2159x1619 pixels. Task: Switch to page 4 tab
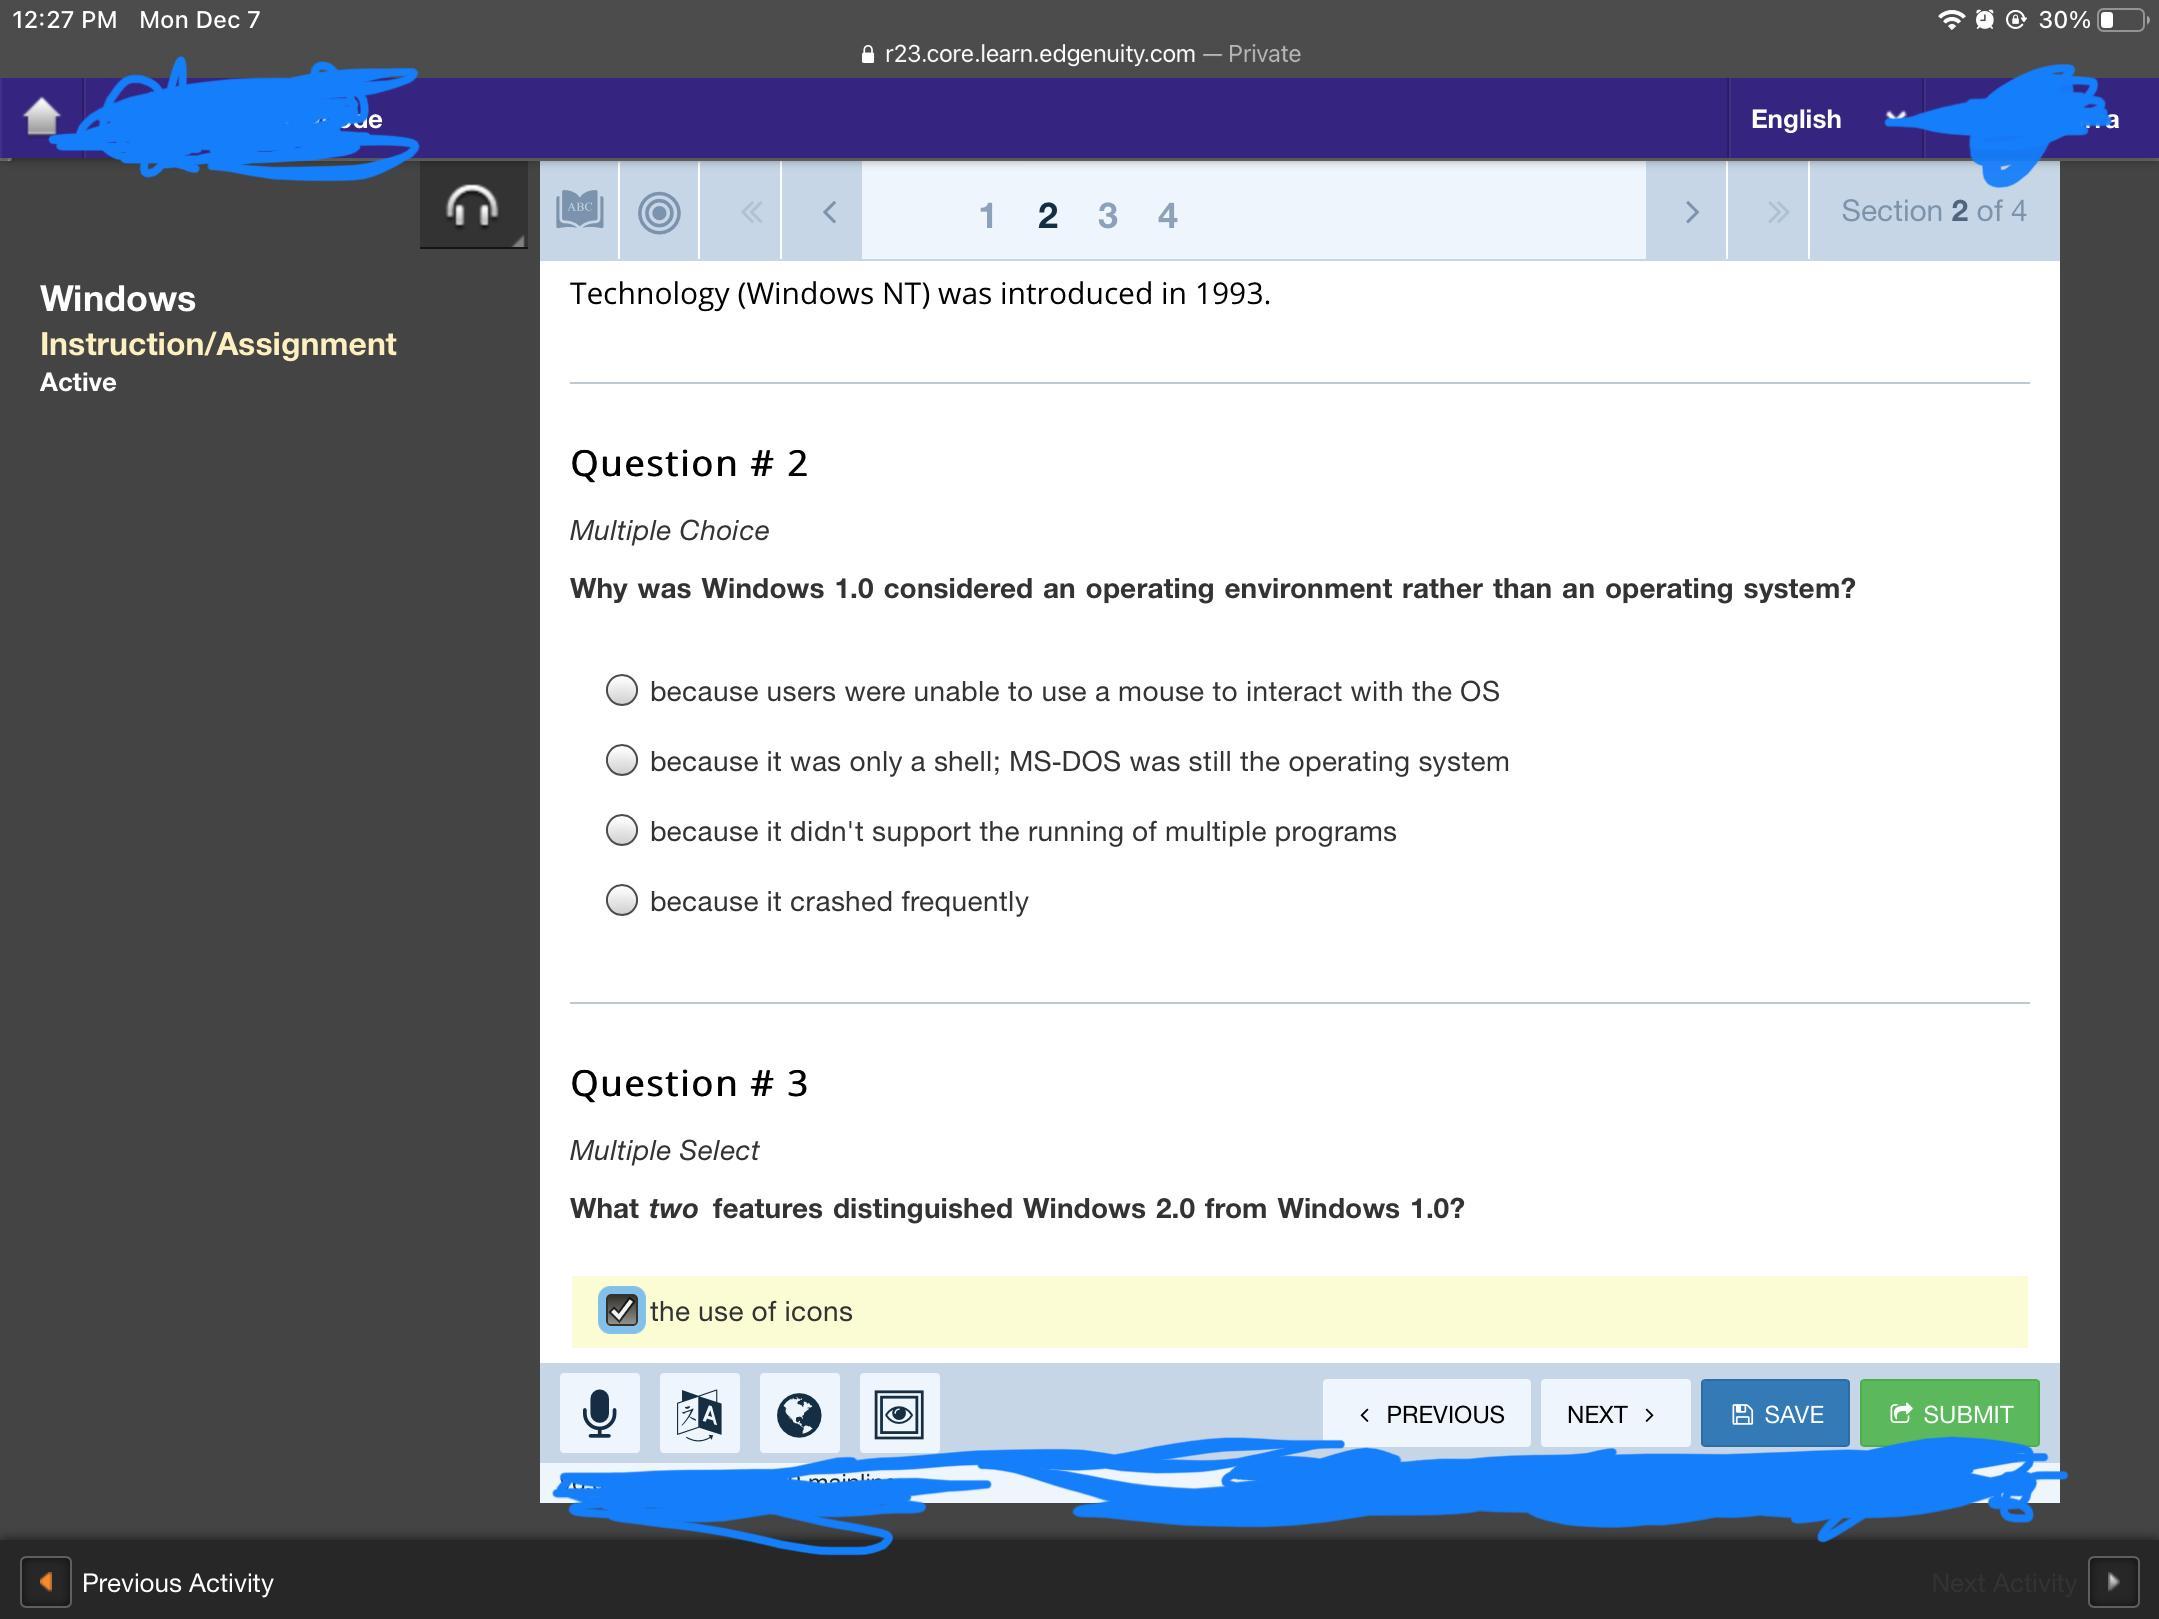click(1167, 215)
